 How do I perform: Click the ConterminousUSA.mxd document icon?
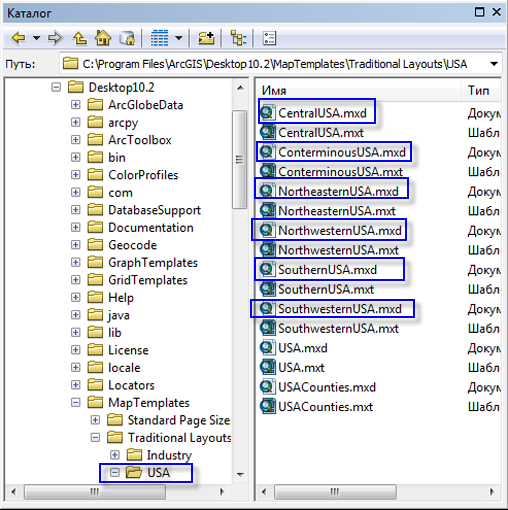(x=268, y=152)
